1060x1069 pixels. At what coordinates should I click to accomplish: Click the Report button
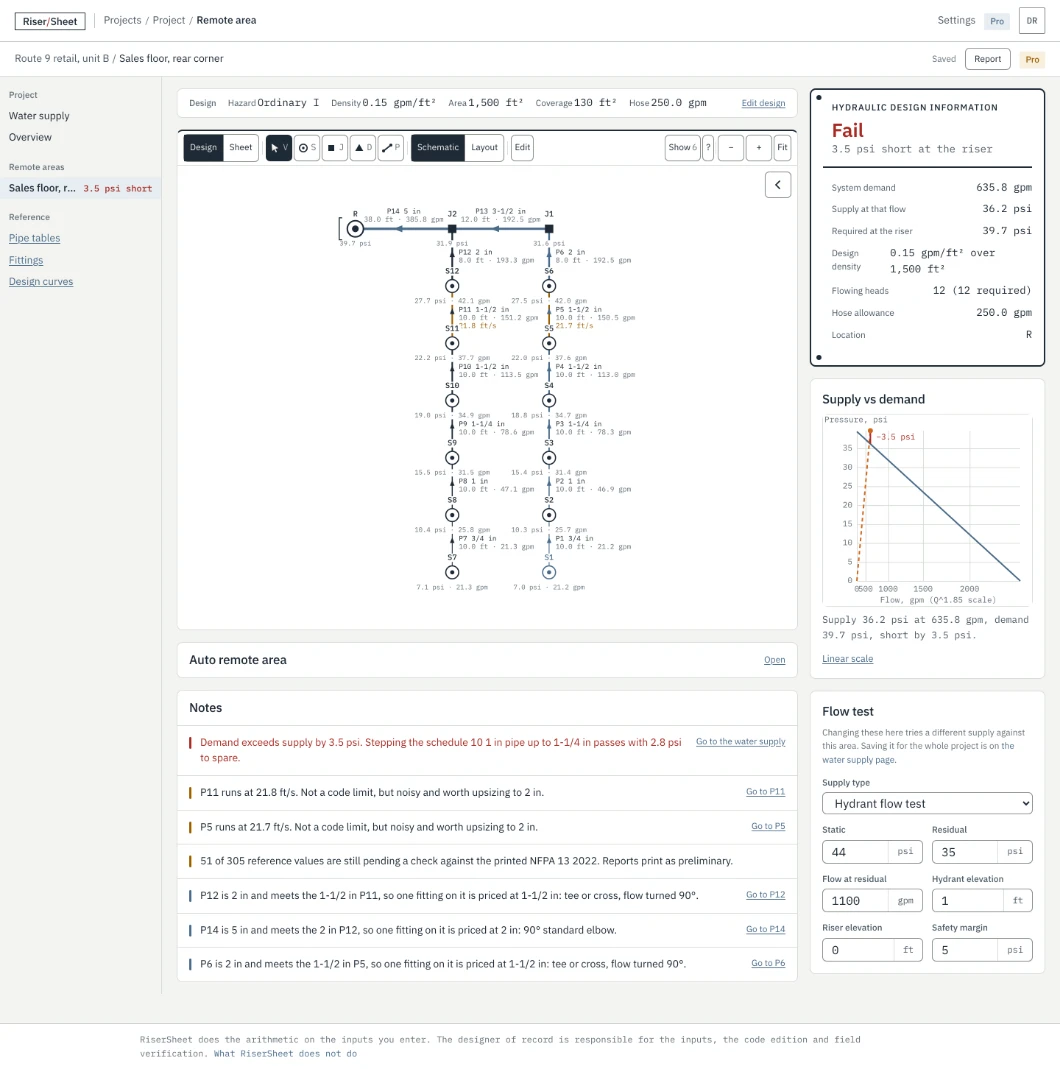click(987, 59)
